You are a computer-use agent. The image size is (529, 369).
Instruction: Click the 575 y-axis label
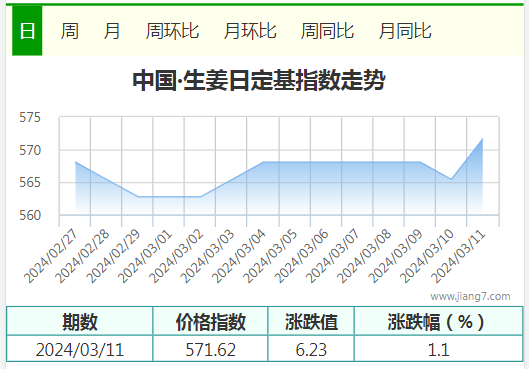(x=30, y=117)
